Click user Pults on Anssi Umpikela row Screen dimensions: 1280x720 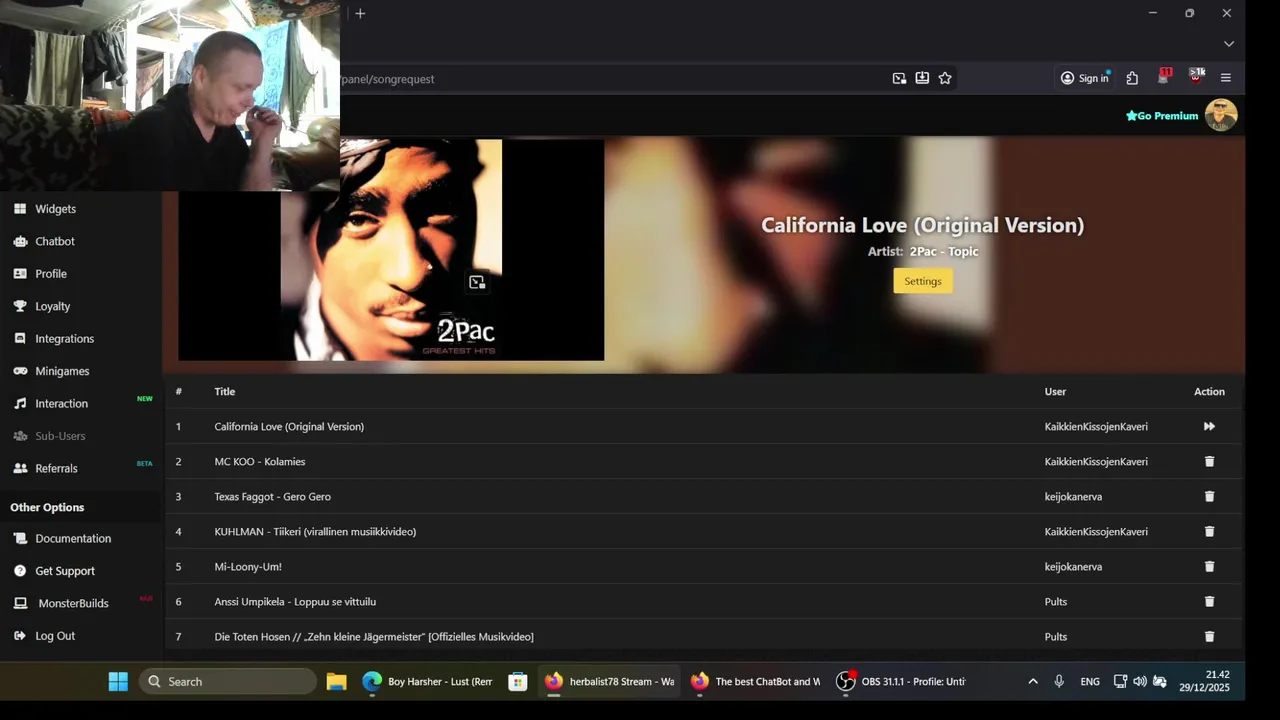click(1055, 601)
